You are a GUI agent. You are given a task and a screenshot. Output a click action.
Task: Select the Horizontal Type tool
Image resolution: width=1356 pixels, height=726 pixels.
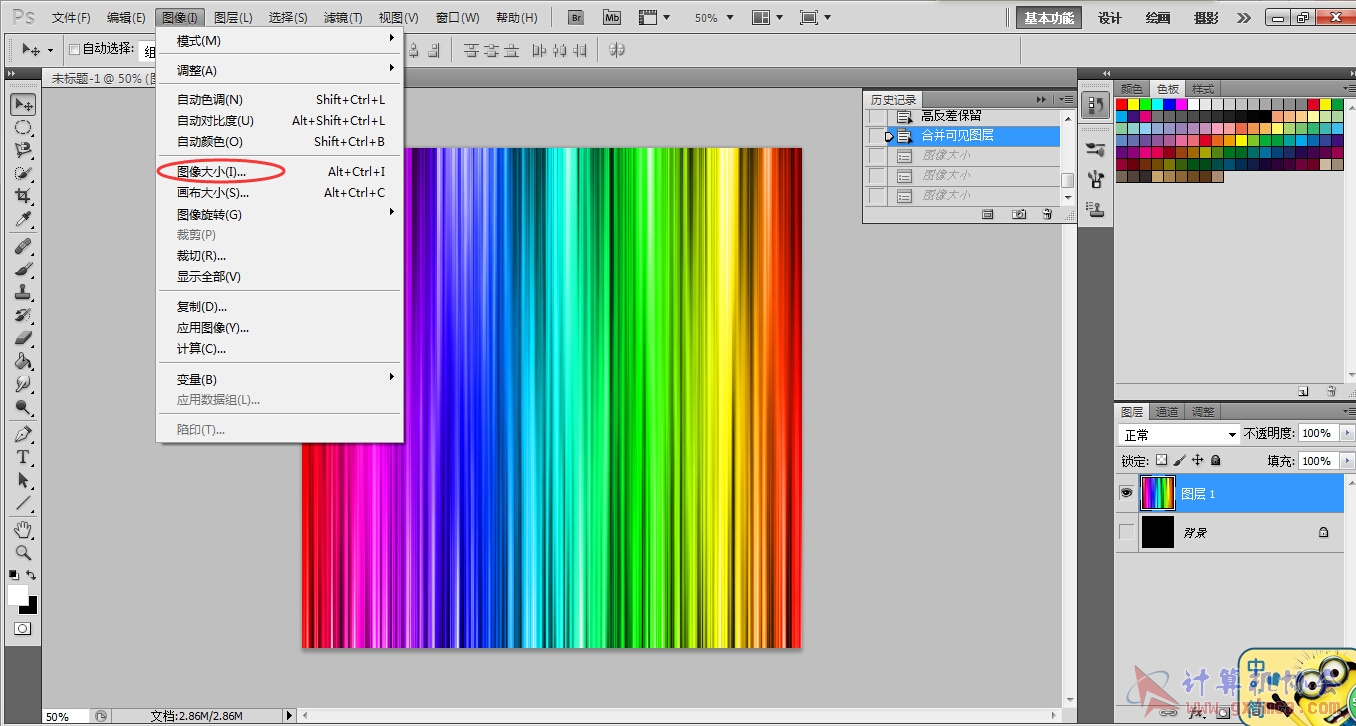click(x=23, y=458)
